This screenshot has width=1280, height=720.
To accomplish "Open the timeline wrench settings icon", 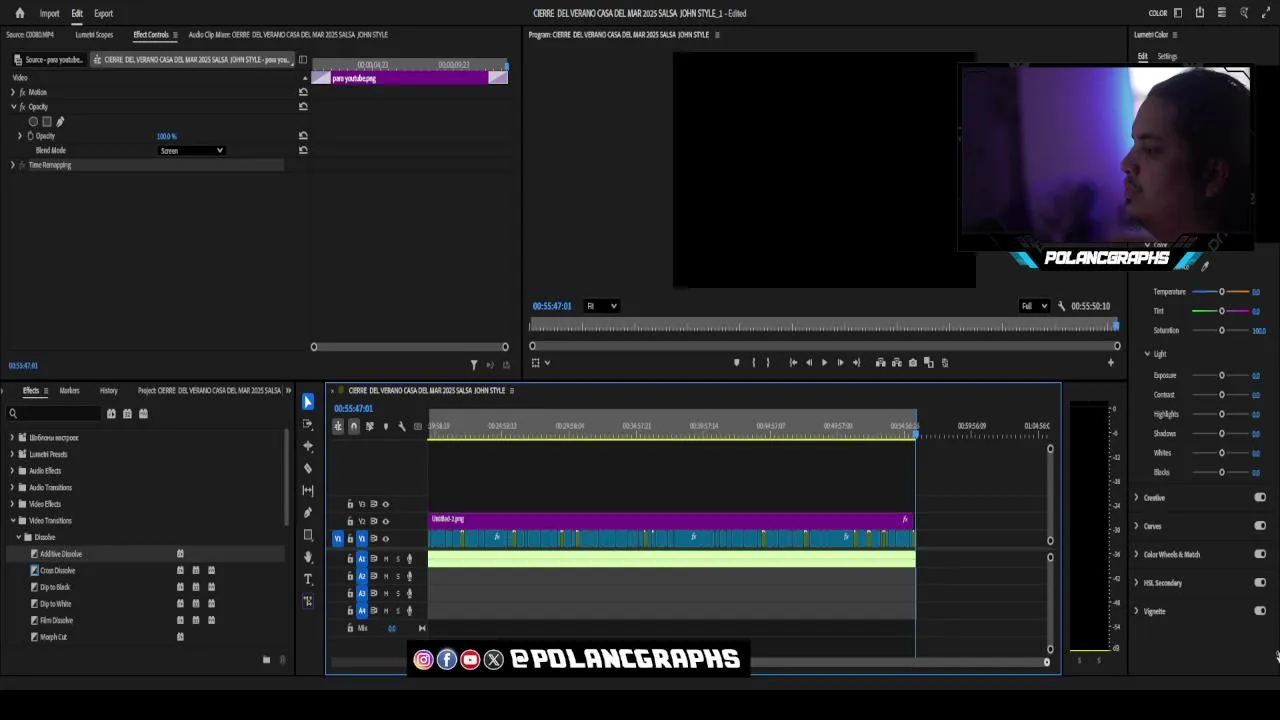I will (402, 426).
